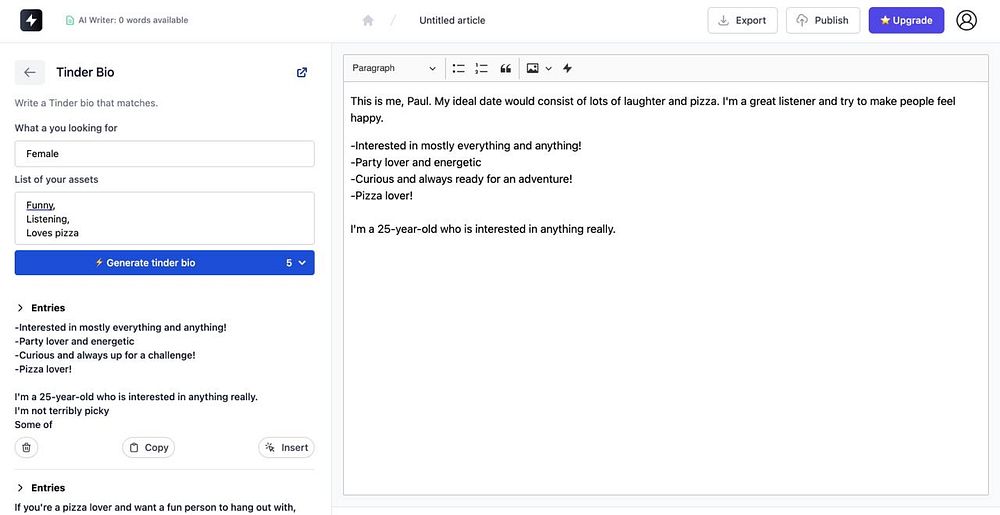Click 'AI Writer: 0 words available' text
This screenshot has height=515, width=1000.
click(133, 20)
